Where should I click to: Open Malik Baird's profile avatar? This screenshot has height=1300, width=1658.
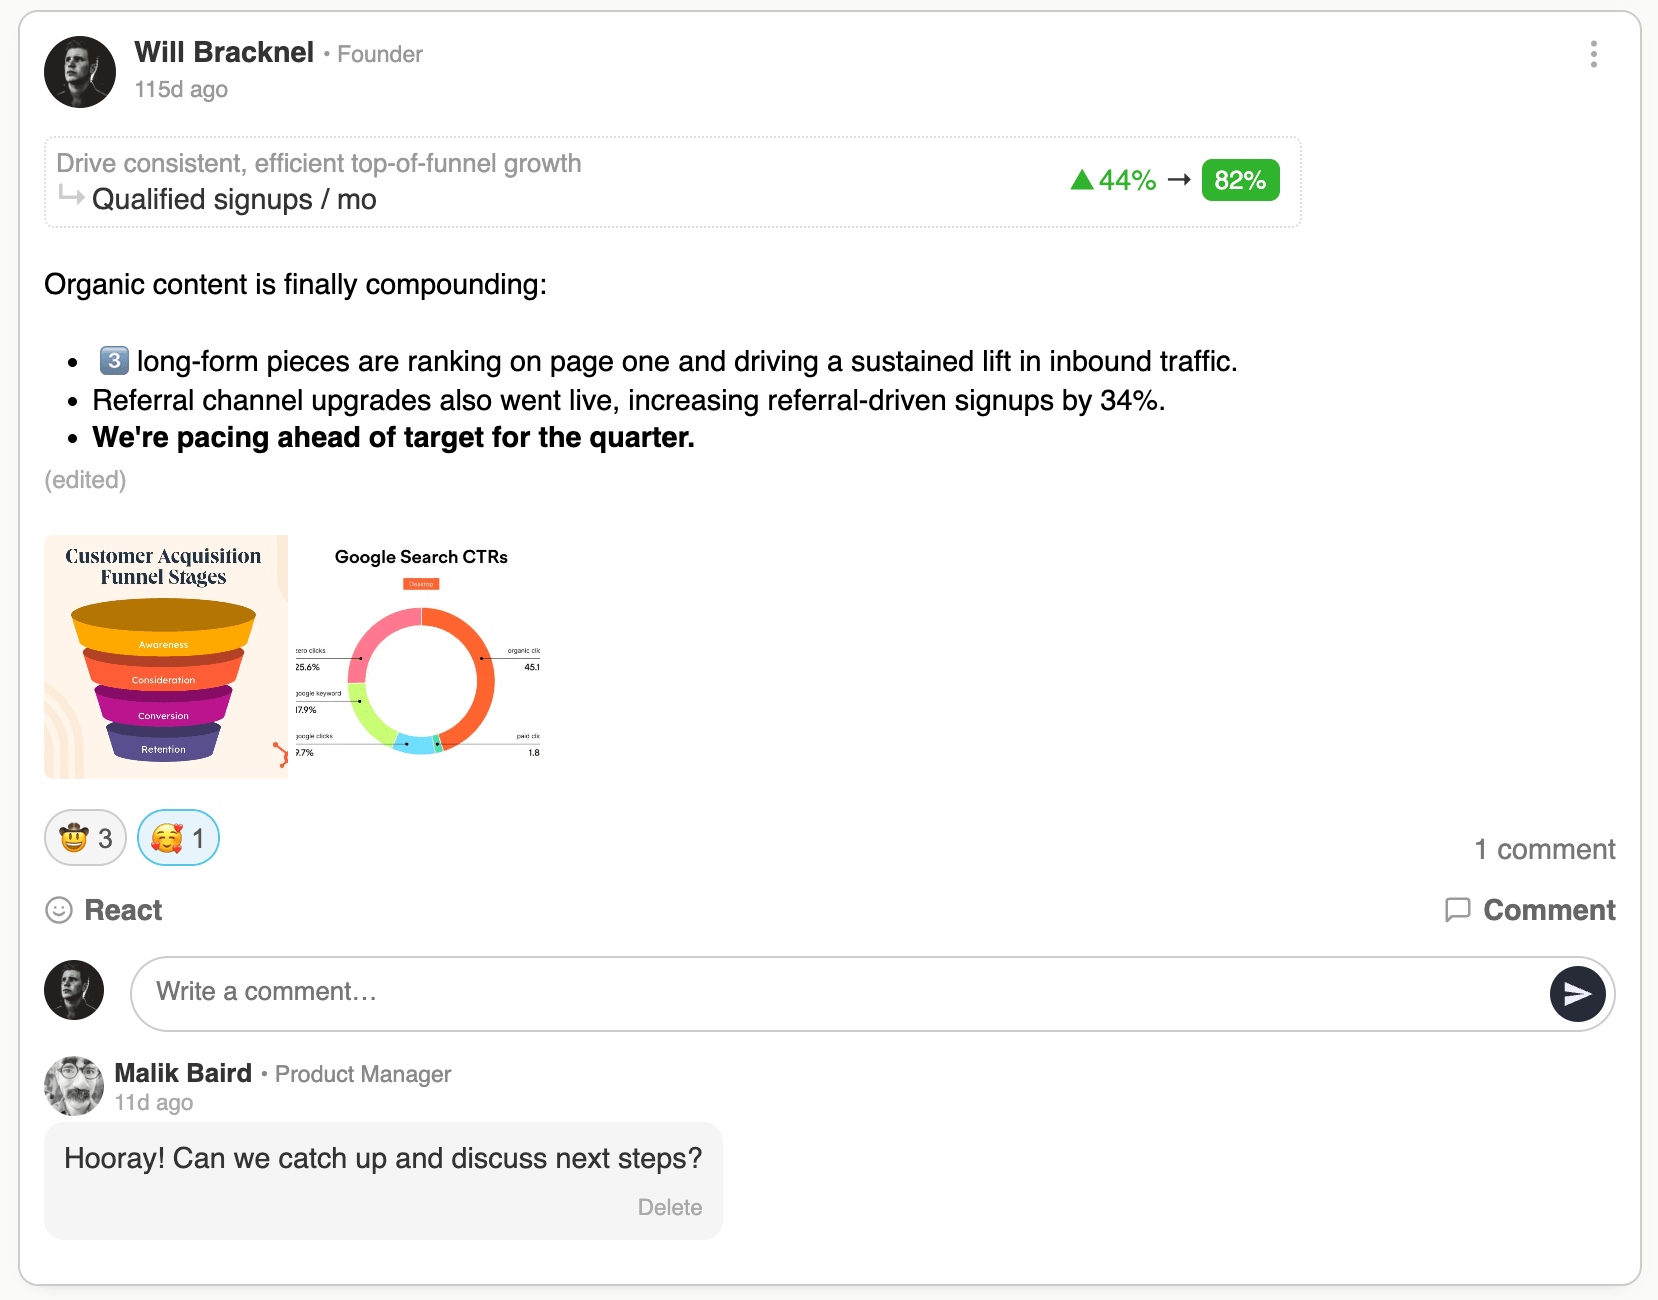click(x=74, y=1086)
